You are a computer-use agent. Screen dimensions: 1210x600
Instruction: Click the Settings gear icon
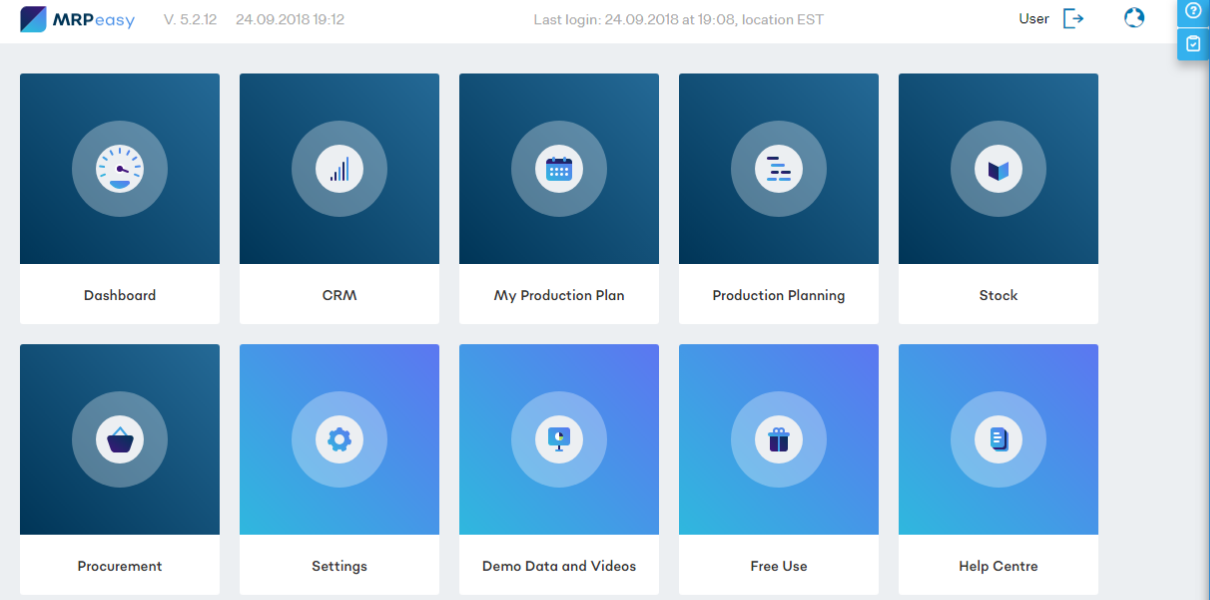coord(339,440)
